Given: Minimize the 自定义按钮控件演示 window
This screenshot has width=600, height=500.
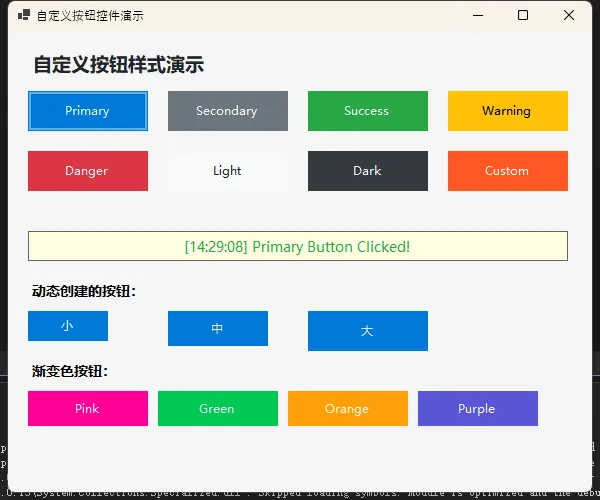Looking at the screenshot, I should (x=477, y=15).
